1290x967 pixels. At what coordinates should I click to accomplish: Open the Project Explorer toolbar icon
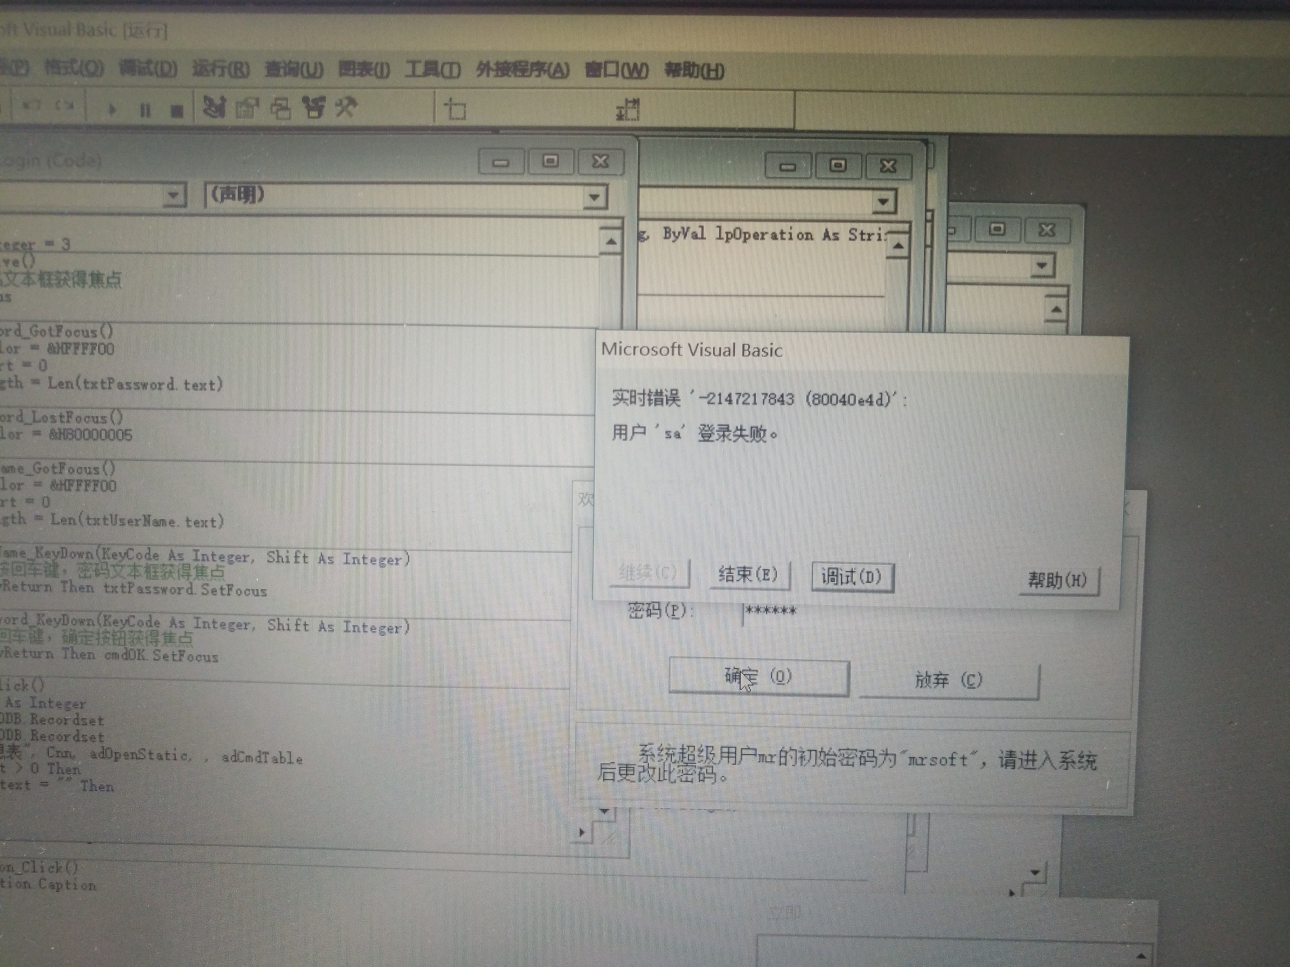coord(214,107)
